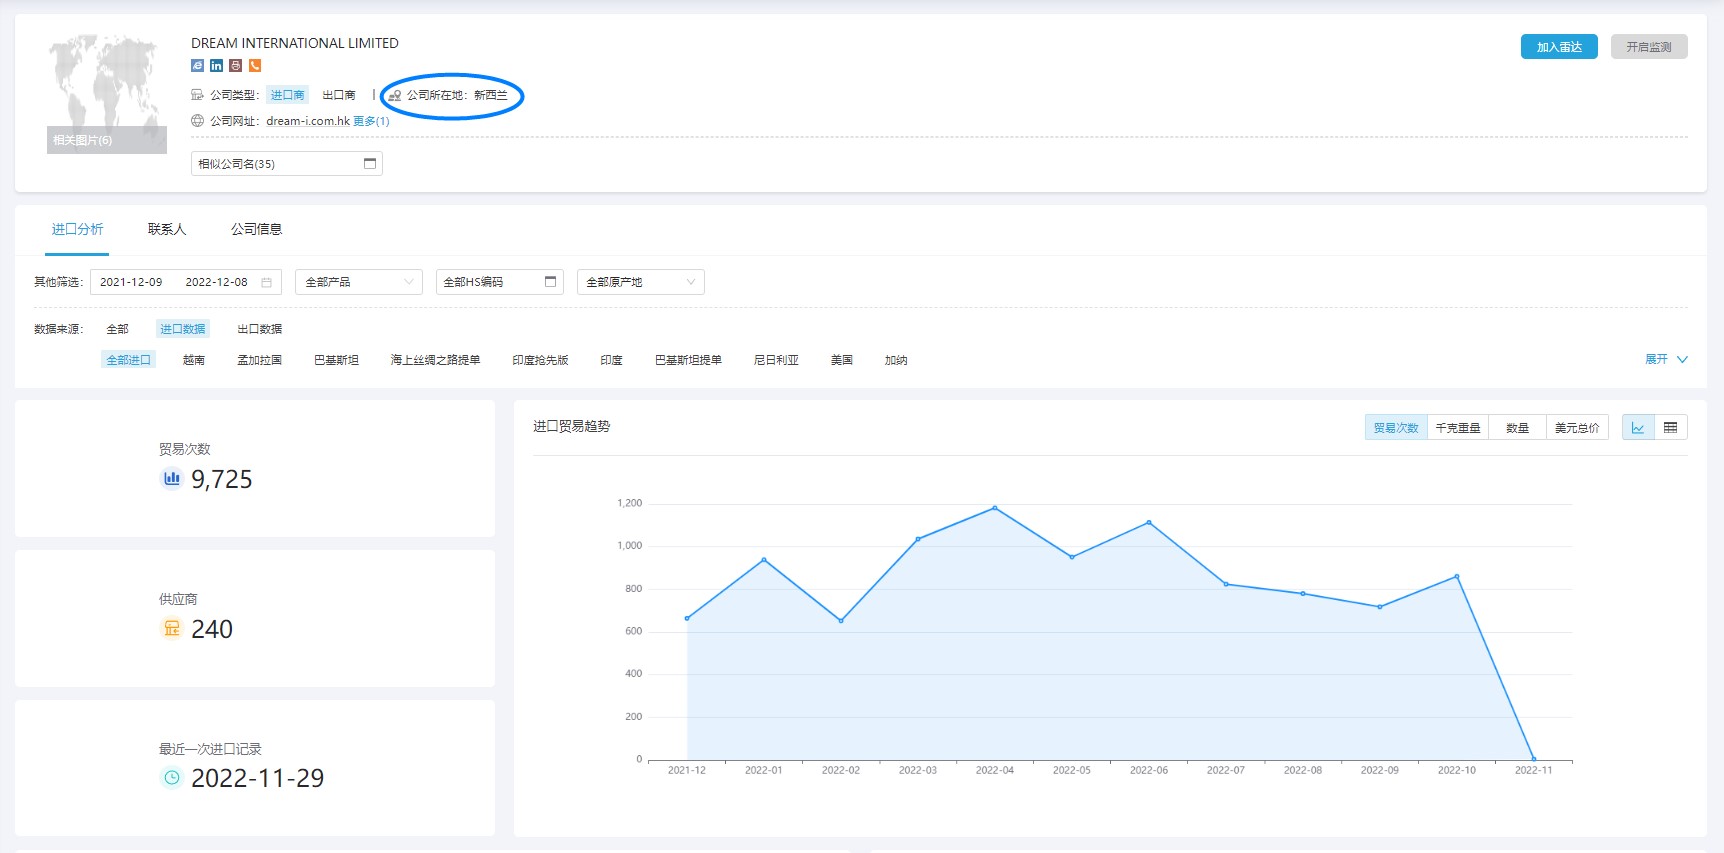Image resolution: width=1724 pixels, height=853 pixels.
Task: Filter data by 巴基斯坦
Action: point(336,360)
